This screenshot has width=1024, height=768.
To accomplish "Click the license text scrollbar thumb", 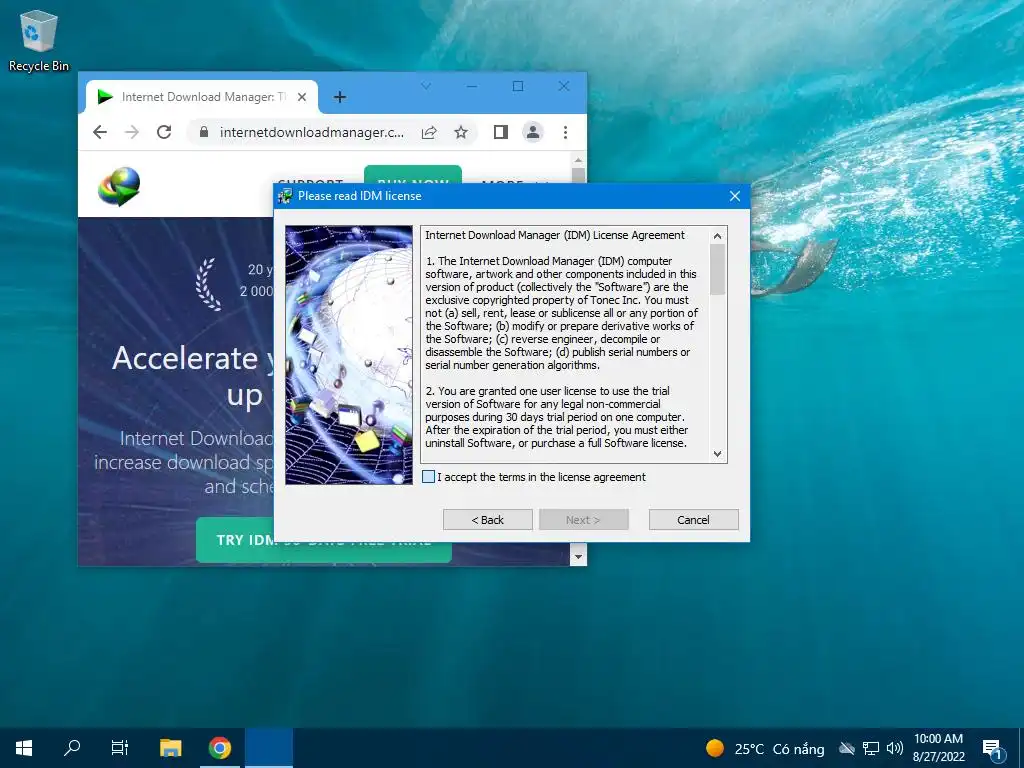I will click(717, 270).
